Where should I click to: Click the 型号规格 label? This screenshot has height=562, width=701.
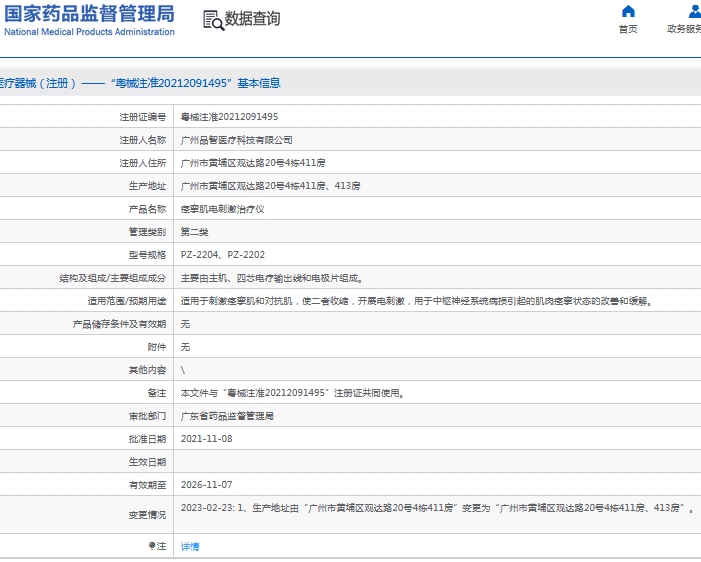(x=147, y=254)
